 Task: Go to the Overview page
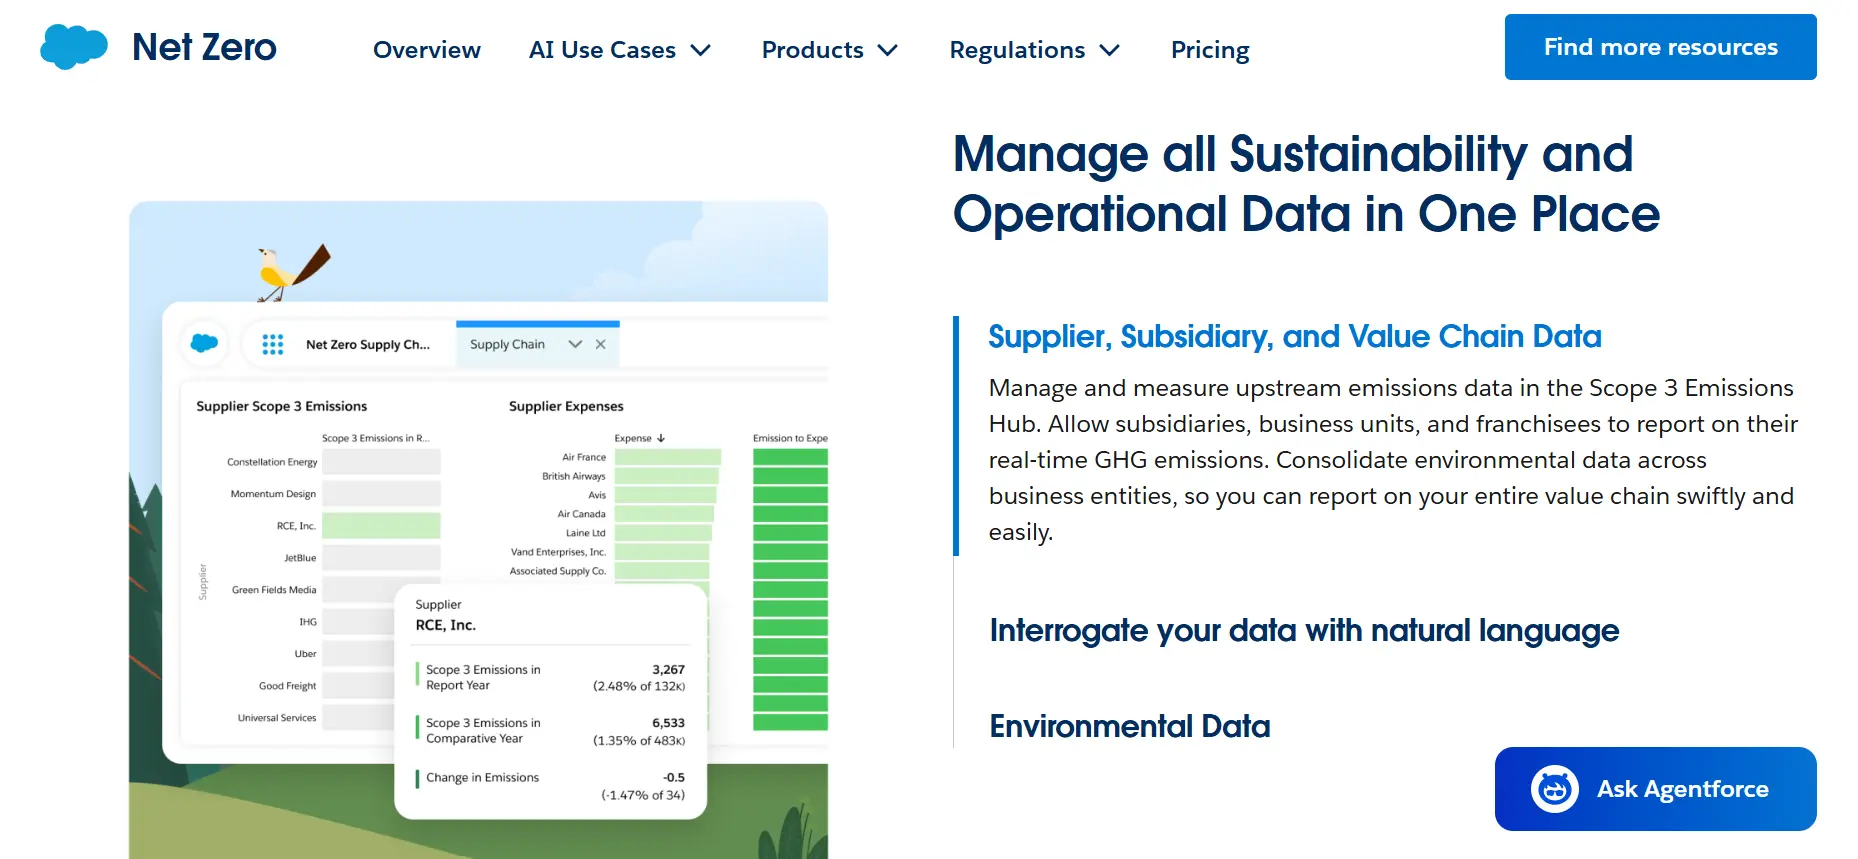427,50
